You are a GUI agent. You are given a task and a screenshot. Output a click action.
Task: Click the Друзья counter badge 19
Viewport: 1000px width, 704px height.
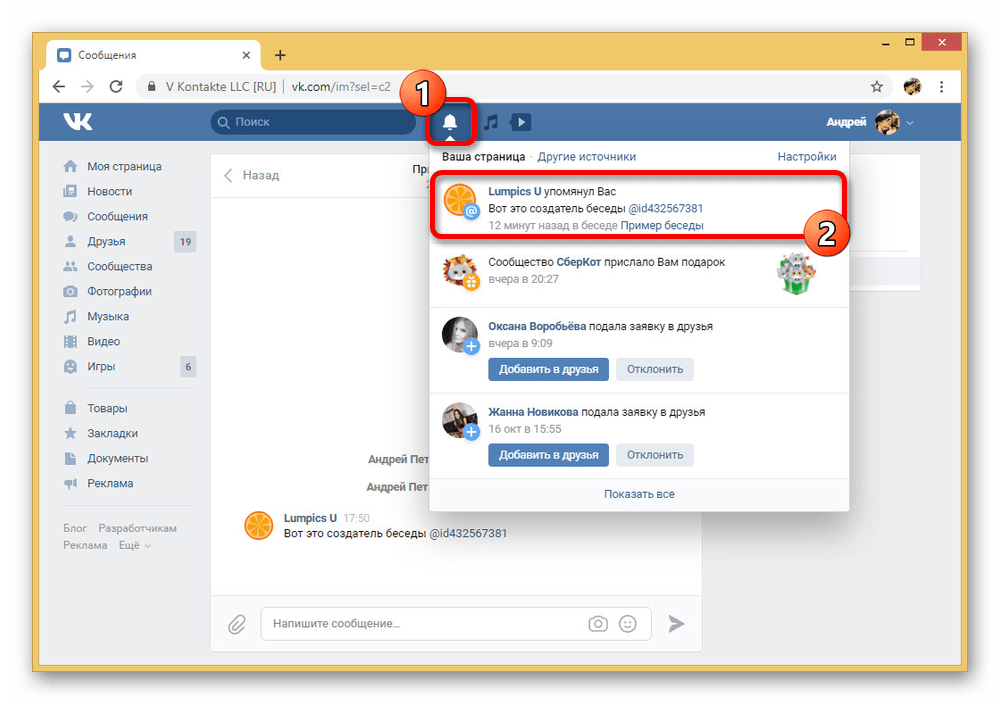pos(185,242)
